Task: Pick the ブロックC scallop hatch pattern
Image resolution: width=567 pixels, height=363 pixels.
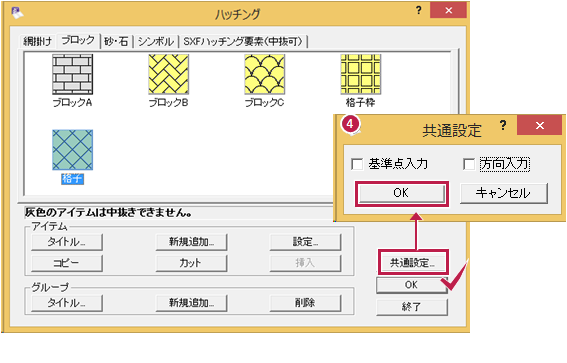Action: (x=265, y=74)
